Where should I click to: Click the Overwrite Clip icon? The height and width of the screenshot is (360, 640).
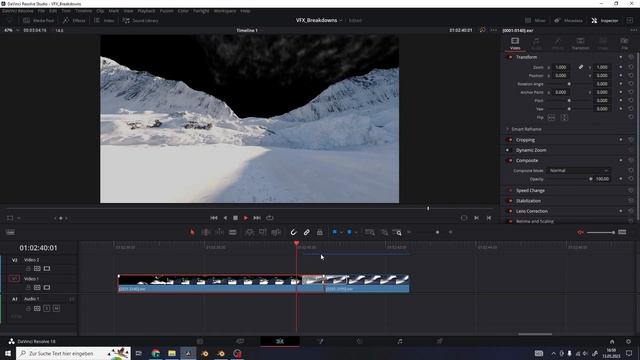[x=263, y=232]
